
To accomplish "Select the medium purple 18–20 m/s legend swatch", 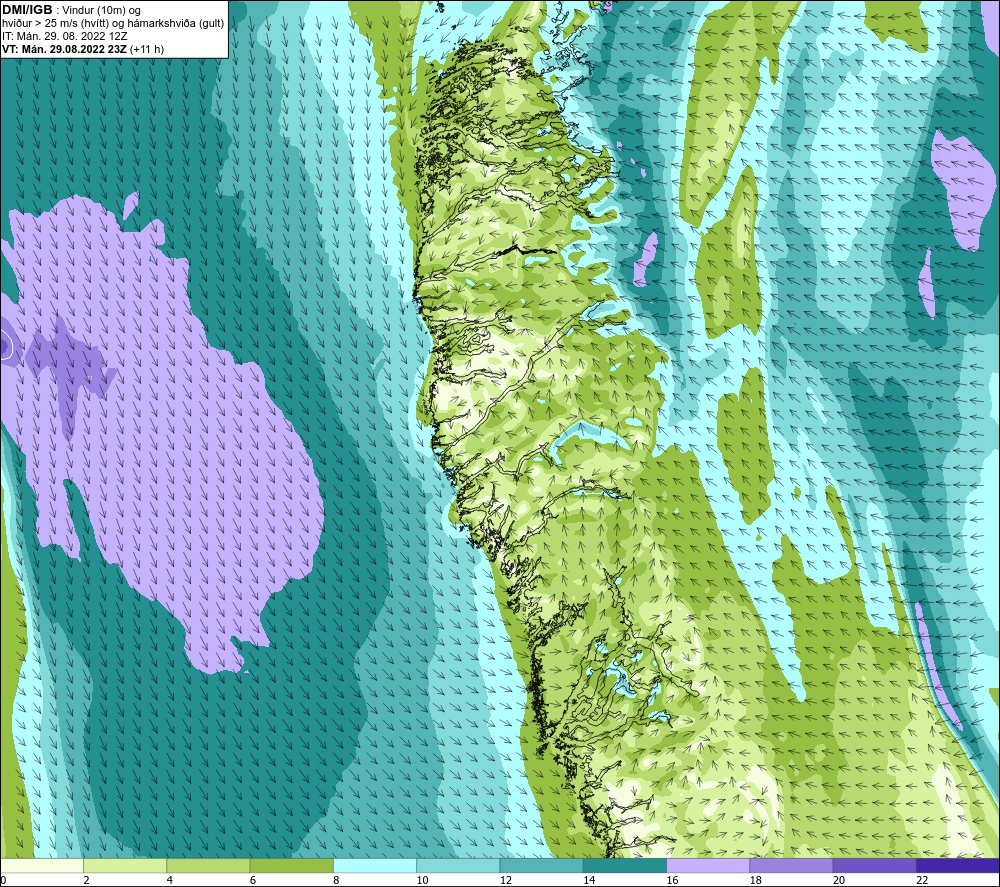I will [791, 866].
